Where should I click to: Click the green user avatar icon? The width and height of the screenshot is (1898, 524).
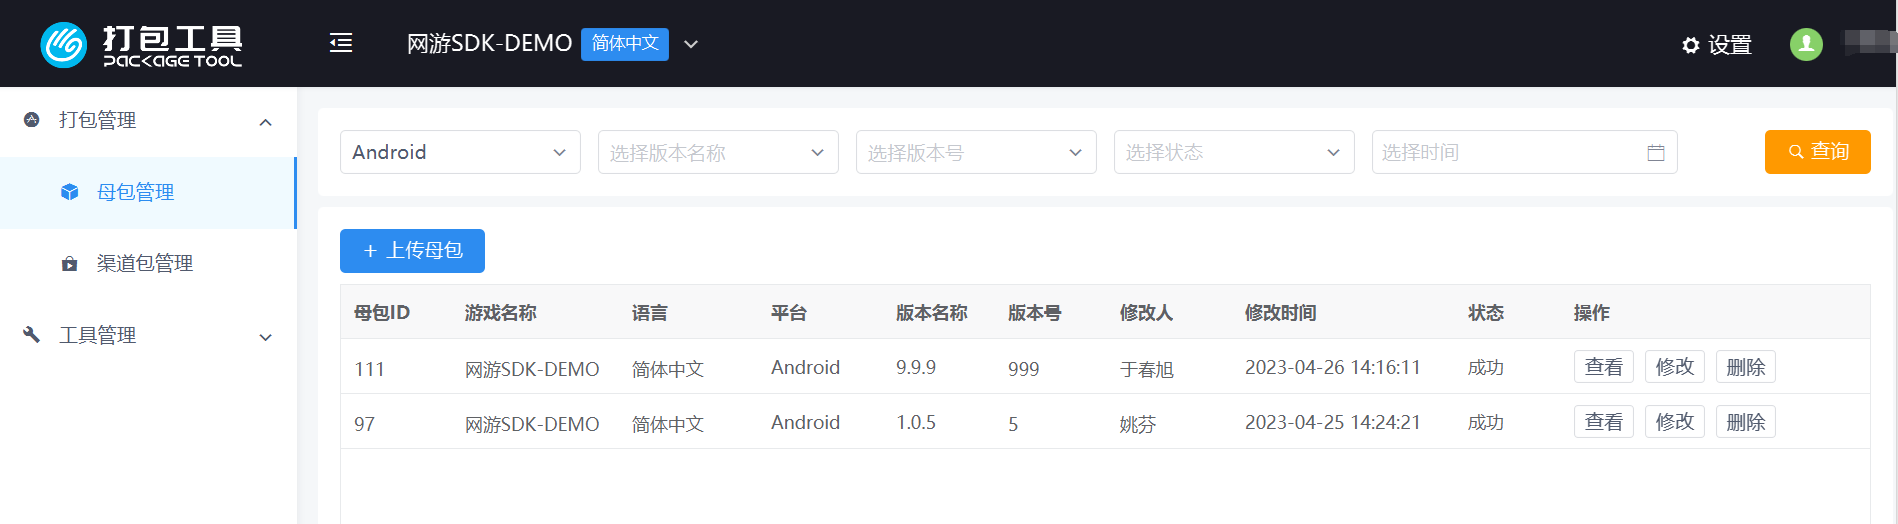pyautogui.click(x=1806, y=44)
